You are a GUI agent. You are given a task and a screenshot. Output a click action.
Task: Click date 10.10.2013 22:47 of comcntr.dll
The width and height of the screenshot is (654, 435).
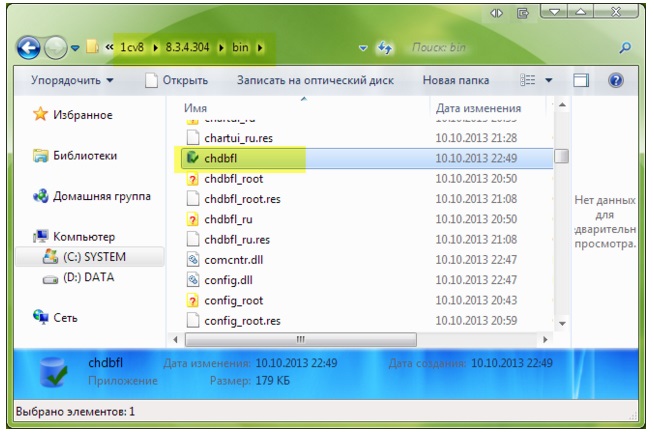click(x=476, y=259)
